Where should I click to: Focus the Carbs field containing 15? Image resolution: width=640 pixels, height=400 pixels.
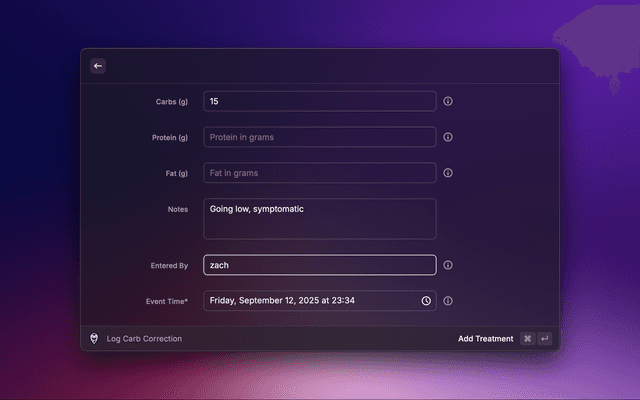click(319, 101)
